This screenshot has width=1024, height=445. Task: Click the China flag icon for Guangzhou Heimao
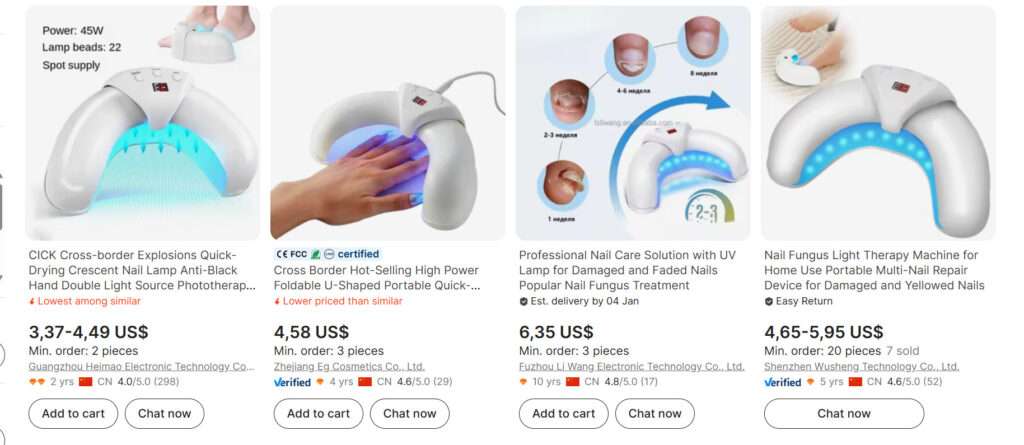[85, 382]
